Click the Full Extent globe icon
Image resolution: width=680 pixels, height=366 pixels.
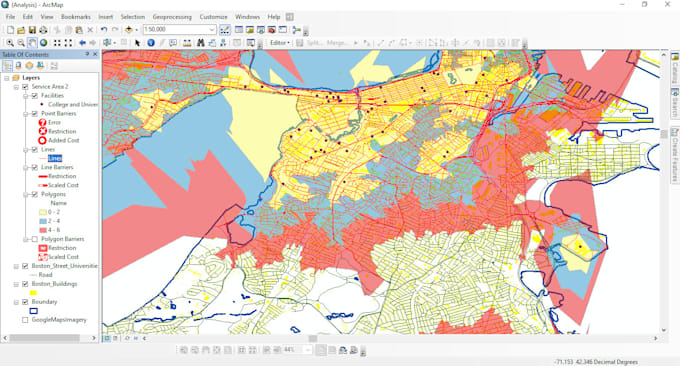point(43,42)
